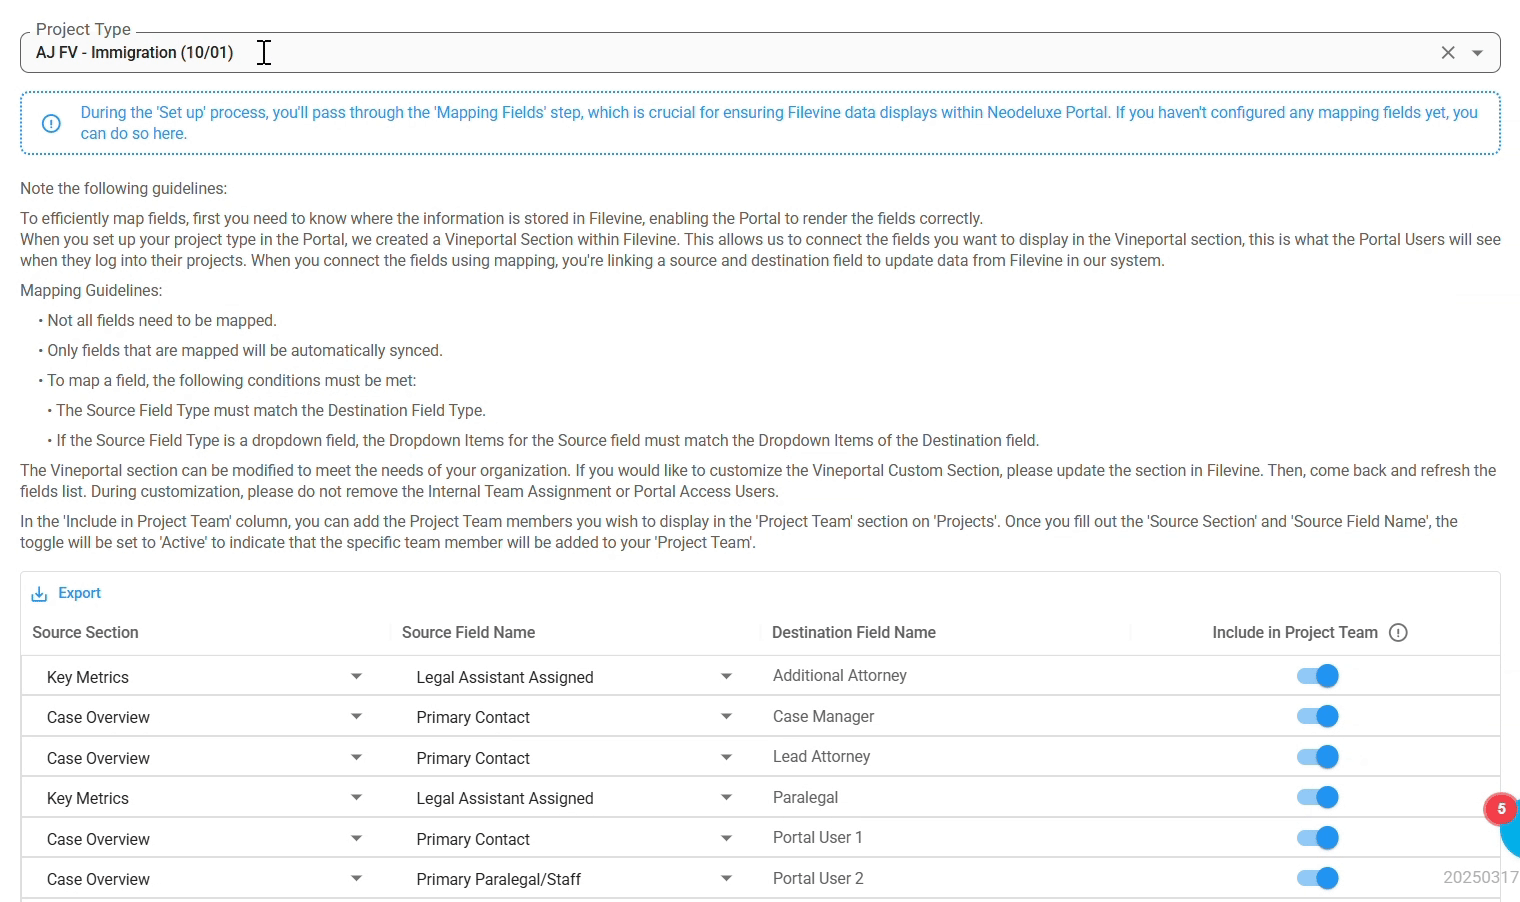Click the 'Mapping Guidelines:' heading text
Image resolution: width=1520 pixels, height=902 pixels.
point(91,290)
